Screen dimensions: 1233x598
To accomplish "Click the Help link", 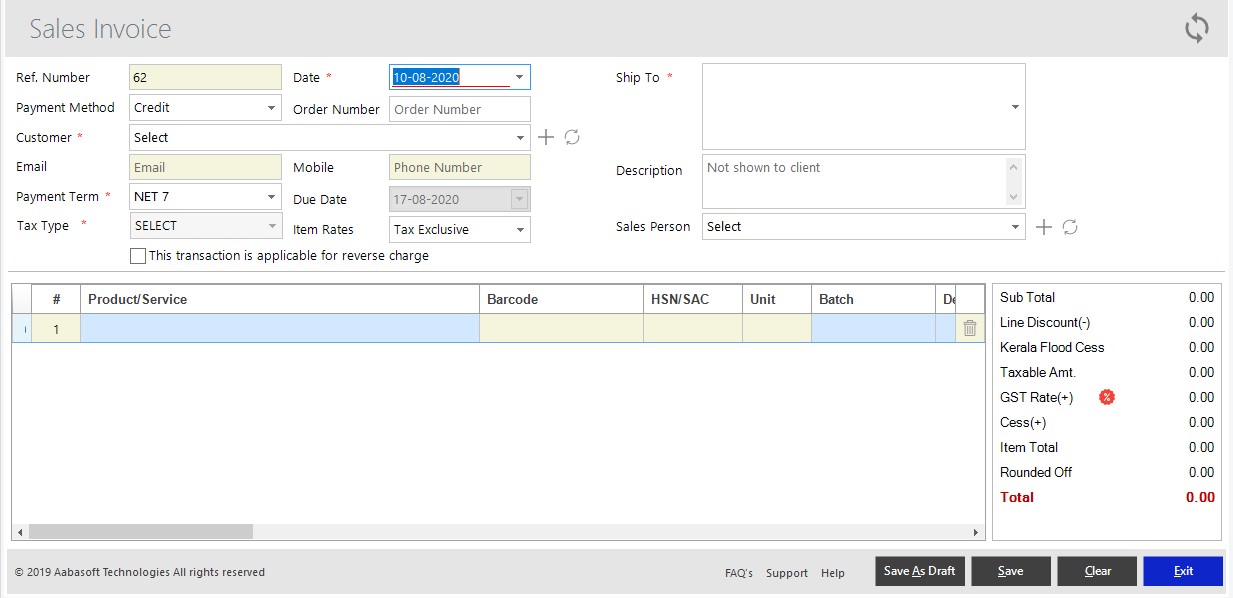I will (x=833, y=573).
